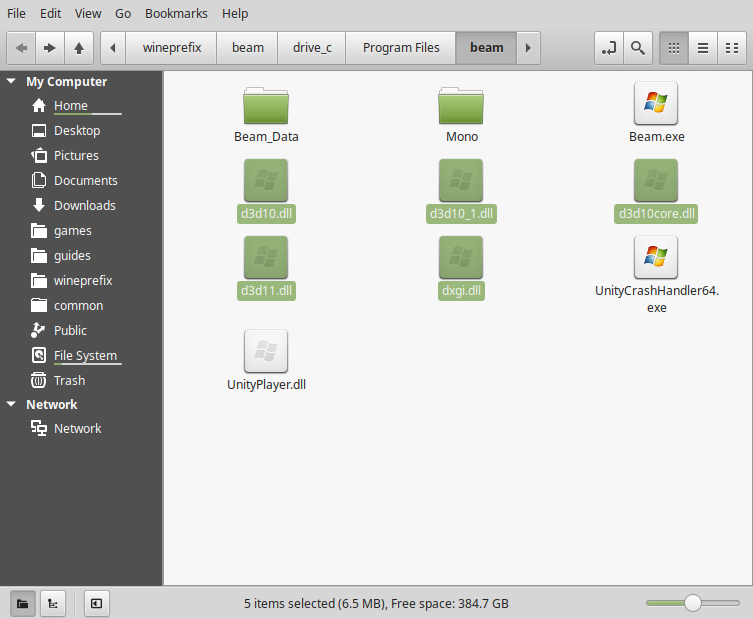This screenshot has width=753, height=619.
Task: Open Documents from the sidebar
Action: [85, 180]
